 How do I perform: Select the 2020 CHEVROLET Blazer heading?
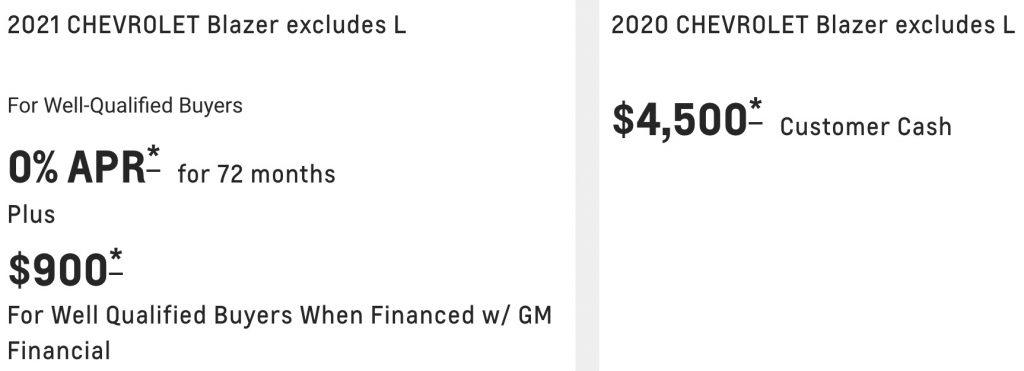tap(813, 25)
